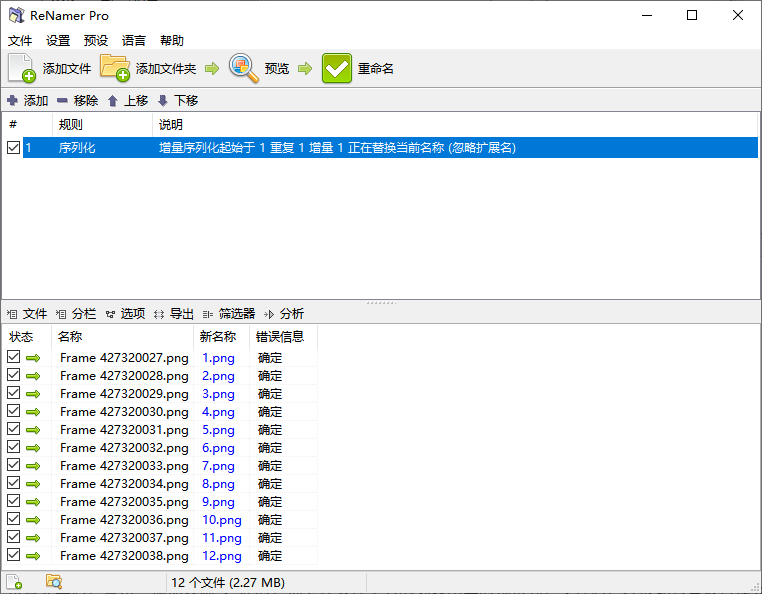Uncheck Frame 427320035.png checkbox

[x=14, y=501]
